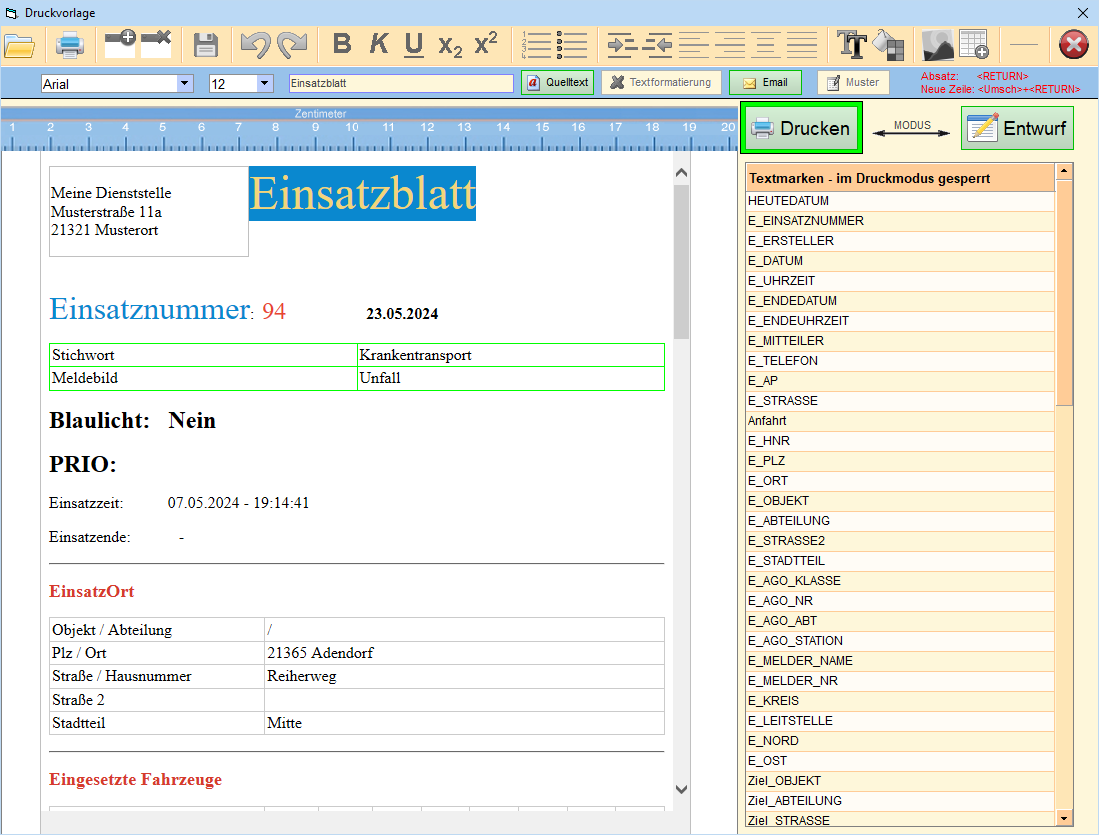Select E_STADTTEIL bookmark entry
This screenshot has height=835, width=1099.
[x=786, y=561]
